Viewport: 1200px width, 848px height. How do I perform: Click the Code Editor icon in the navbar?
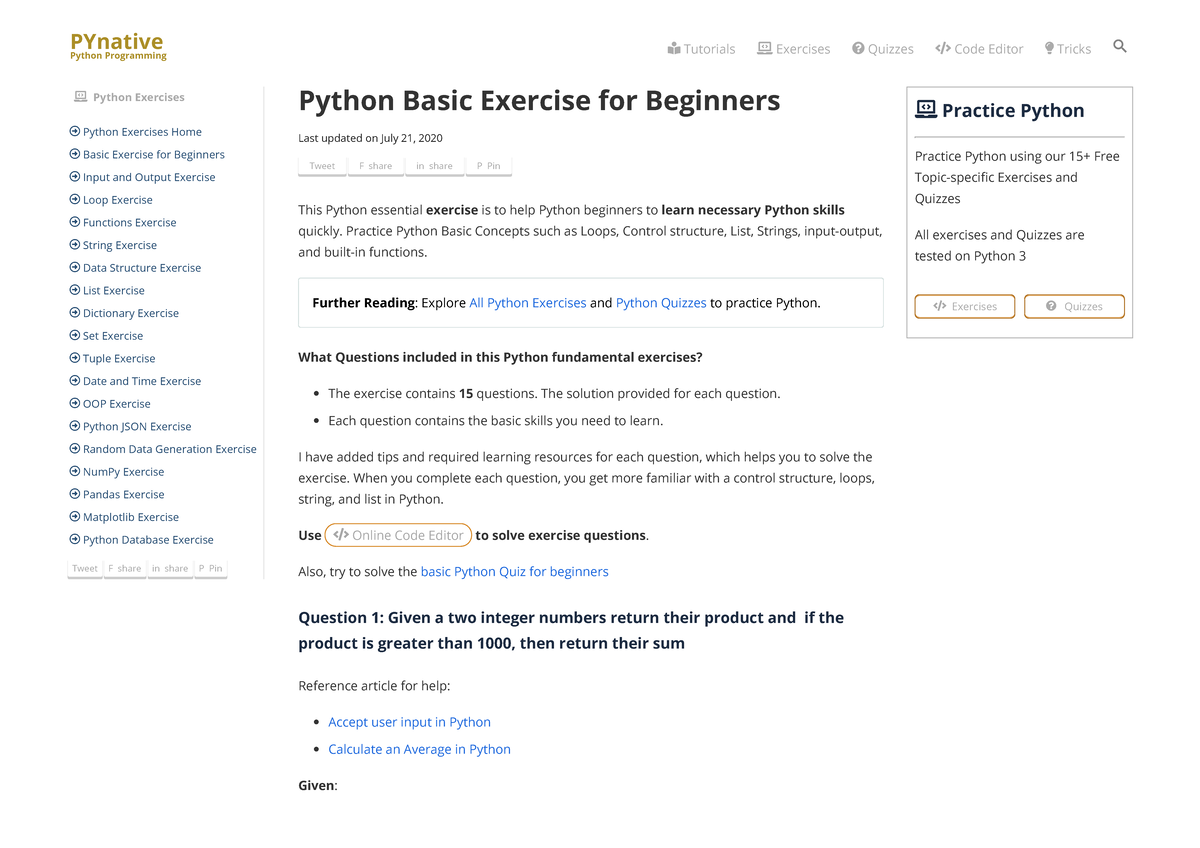click(x=941, y=48)
